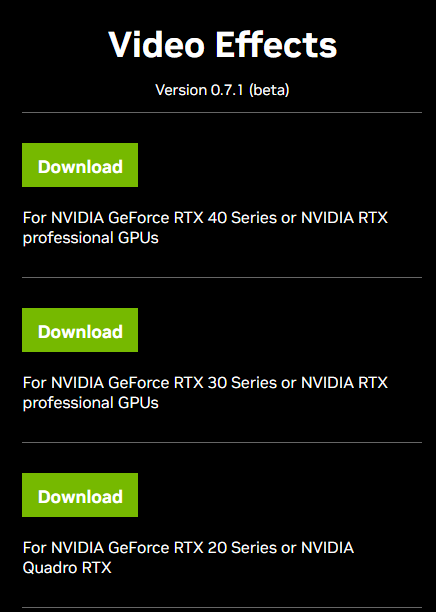Click the divider line below version text

(x=222, y=112)
